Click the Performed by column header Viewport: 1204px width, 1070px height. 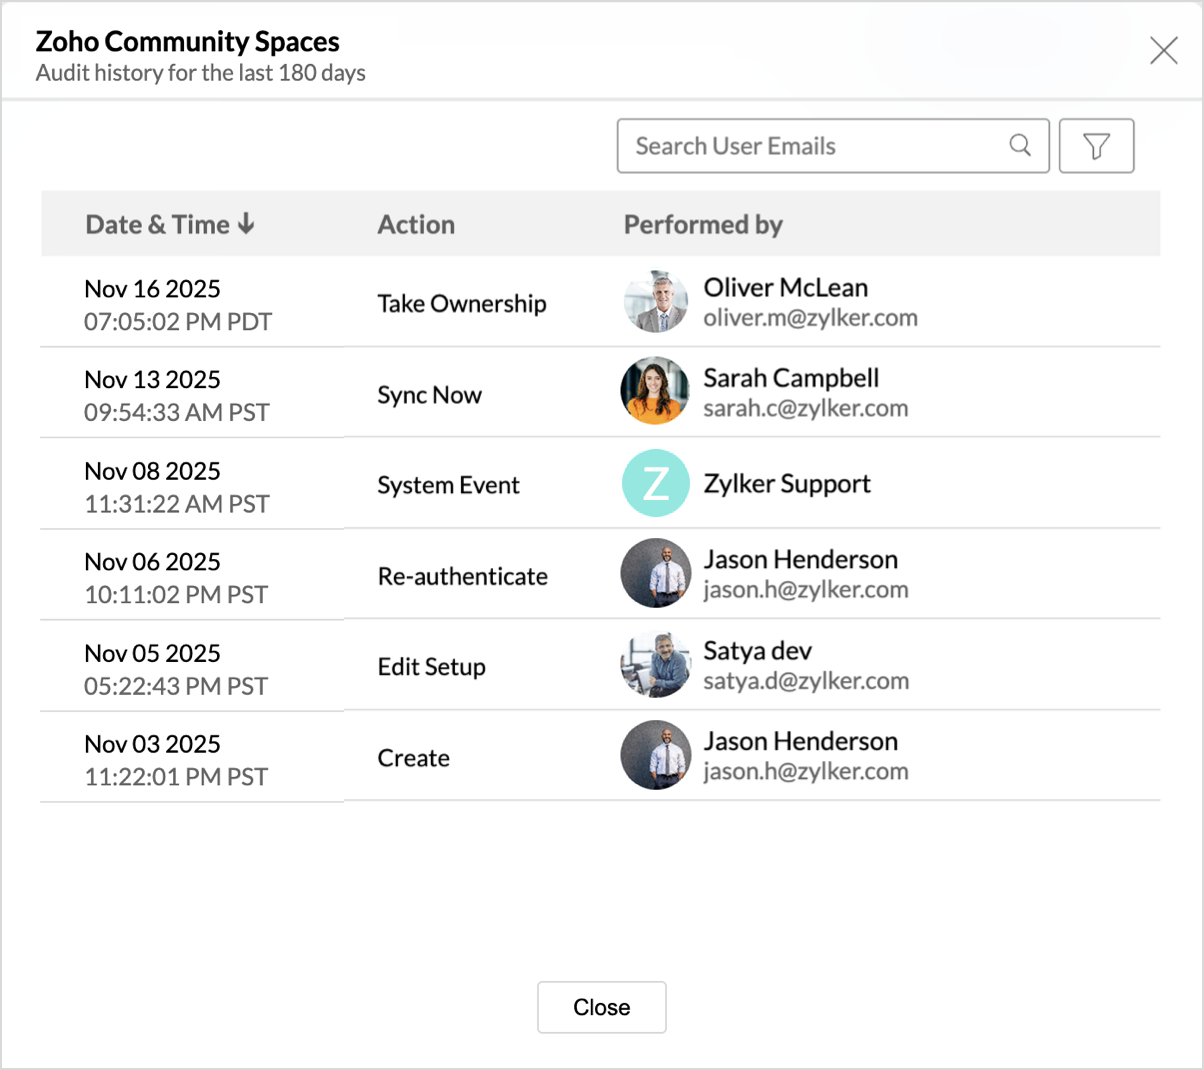tap(703, 225)
